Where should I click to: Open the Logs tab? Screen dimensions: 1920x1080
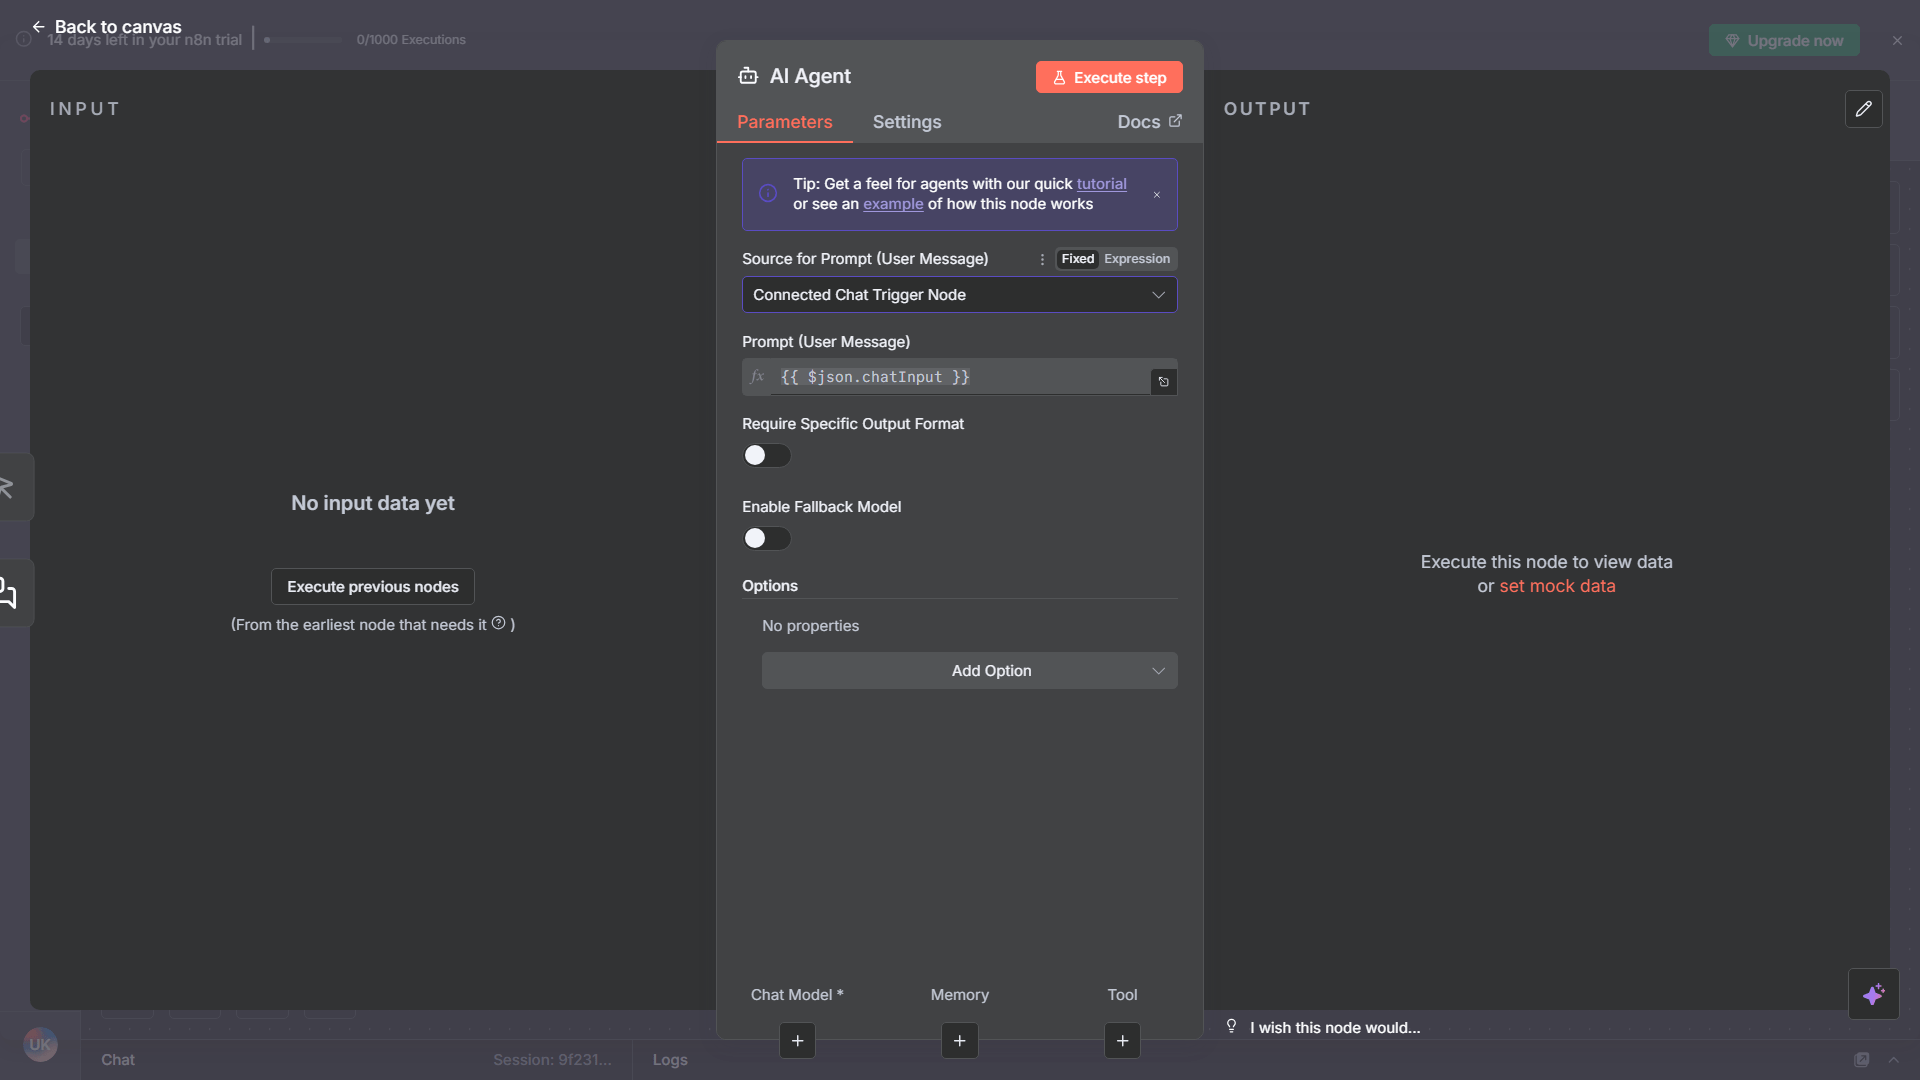click(x=669, y=1060)
